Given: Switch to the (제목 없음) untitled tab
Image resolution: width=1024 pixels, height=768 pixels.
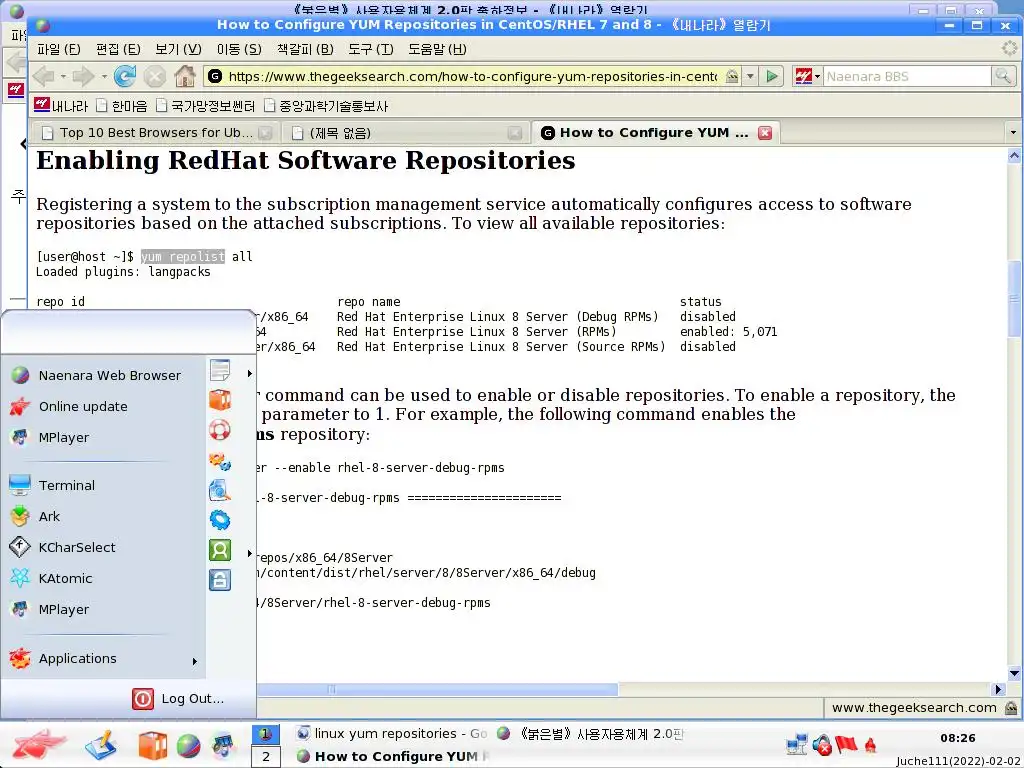Looking at the screenshot, I should click(x=406, y=133).
